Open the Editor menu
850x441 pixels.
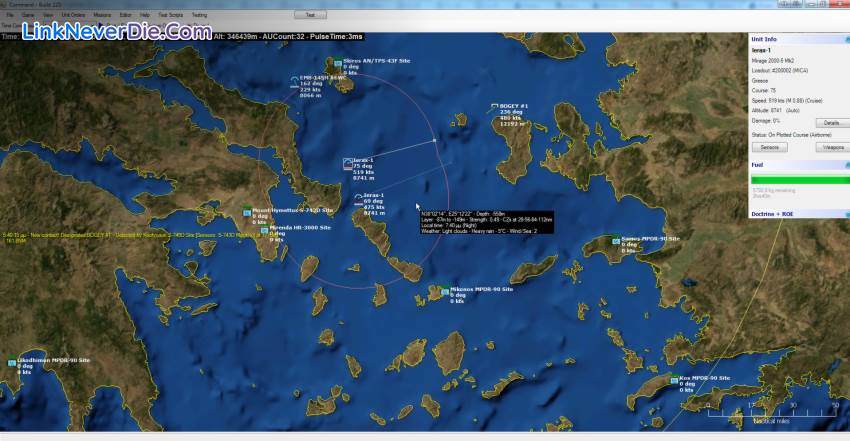(x=125, y=15)
